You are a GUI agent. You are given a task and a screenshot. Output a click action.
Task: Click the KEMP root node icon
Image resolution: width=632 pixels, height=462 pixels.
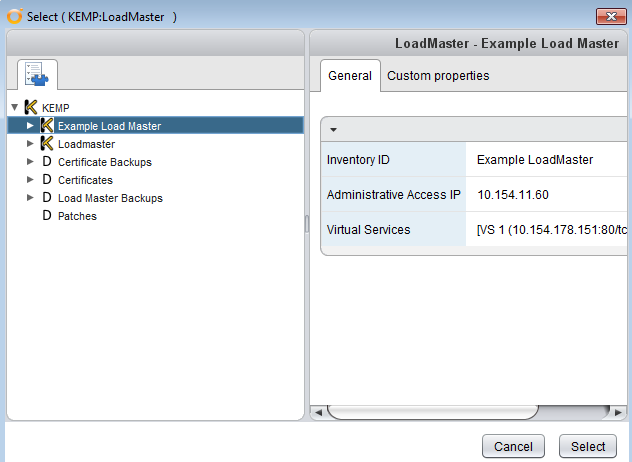31,107
